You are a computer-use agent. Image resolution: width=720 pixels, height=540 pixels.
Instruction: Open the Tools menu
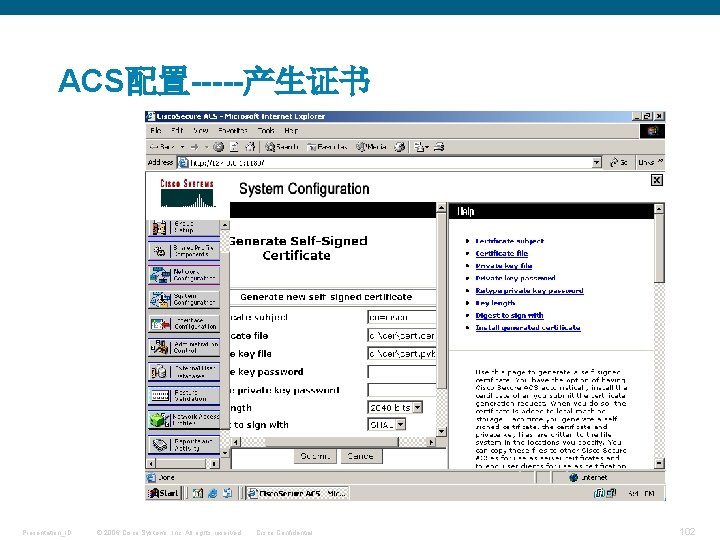[x=266, y=131]
